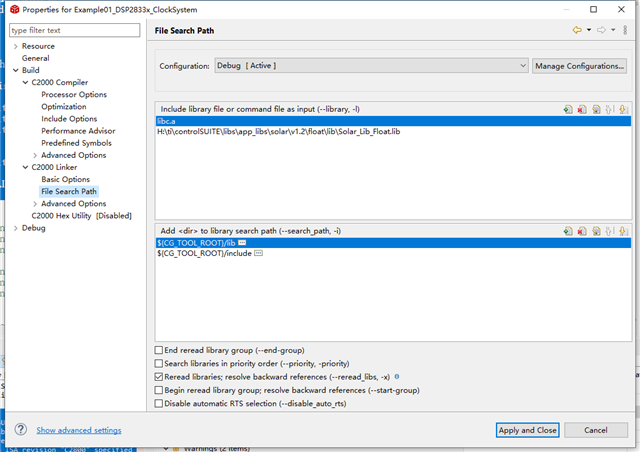
Task: Click Edit icon in library search path toolbar
Action: [x=595, y=231]
